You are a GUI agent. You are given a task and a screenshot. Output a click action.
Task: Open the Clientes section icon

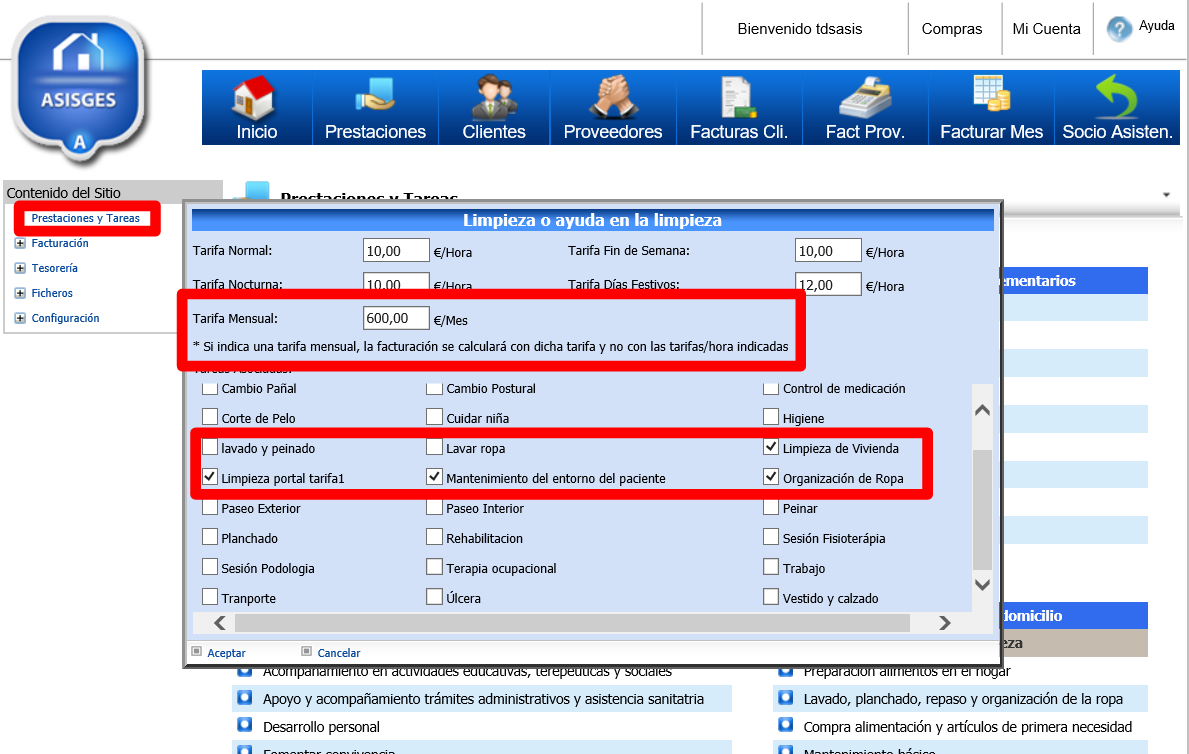click(494, 99)
